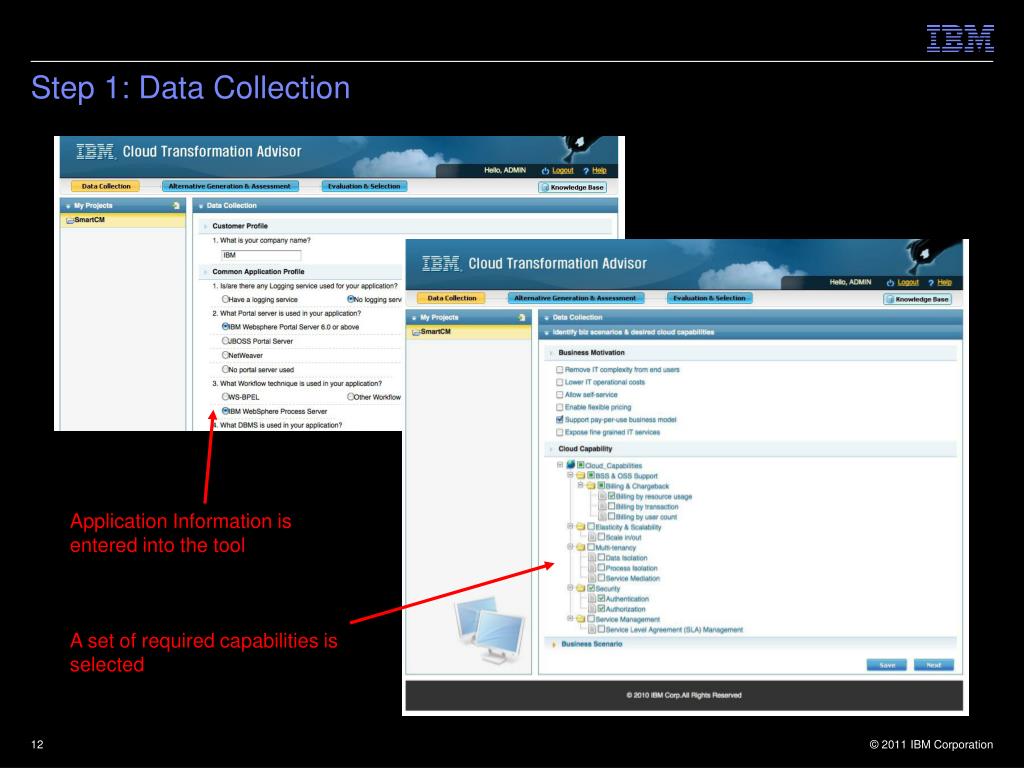Collapse Data Collection section in front window

coord(547,318)
